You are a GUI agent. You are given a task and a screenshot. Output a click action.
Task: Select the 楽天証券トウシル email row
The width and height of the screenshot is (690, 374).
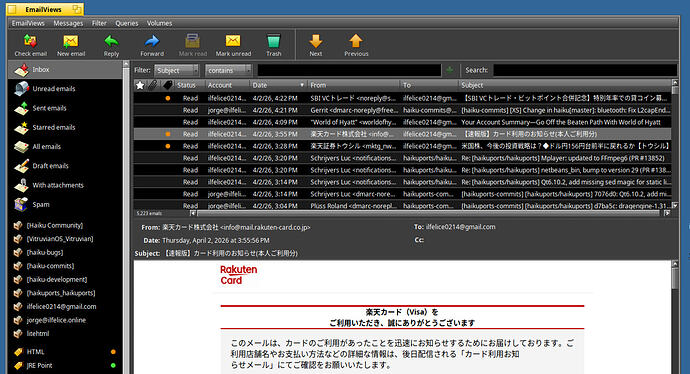[x=402, y=146]
